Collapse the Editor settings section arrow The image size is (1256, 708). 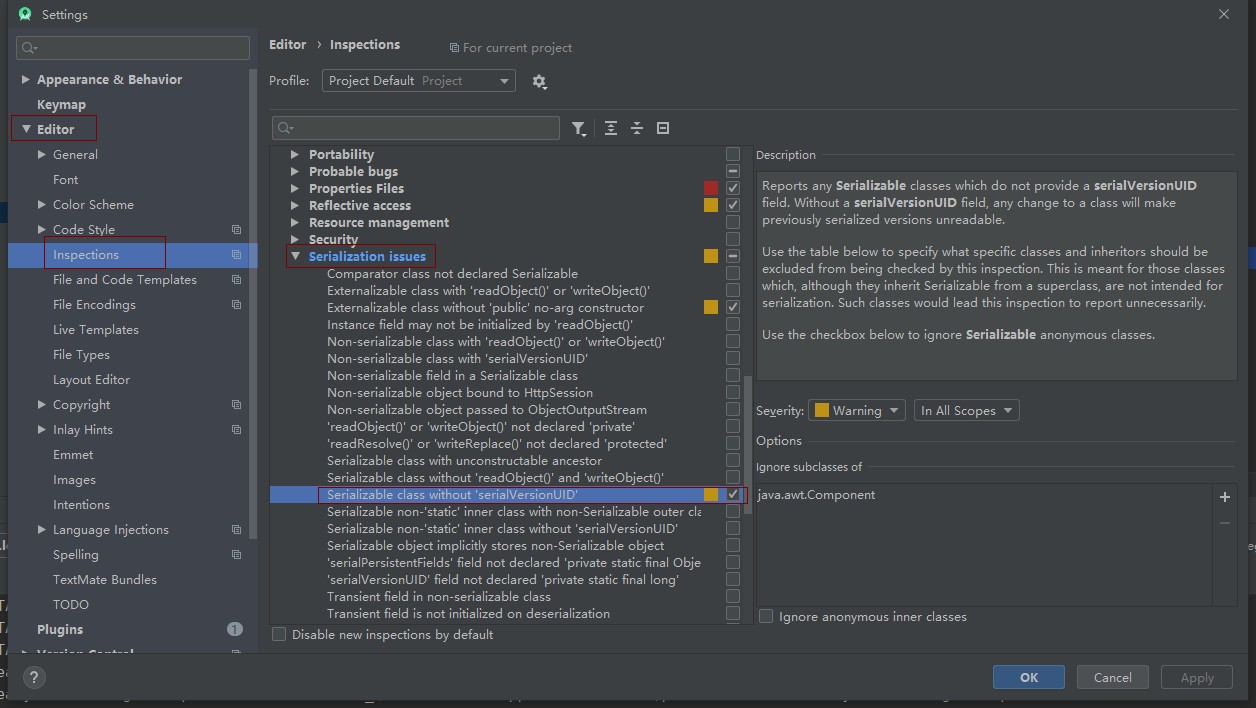[26, 129]
